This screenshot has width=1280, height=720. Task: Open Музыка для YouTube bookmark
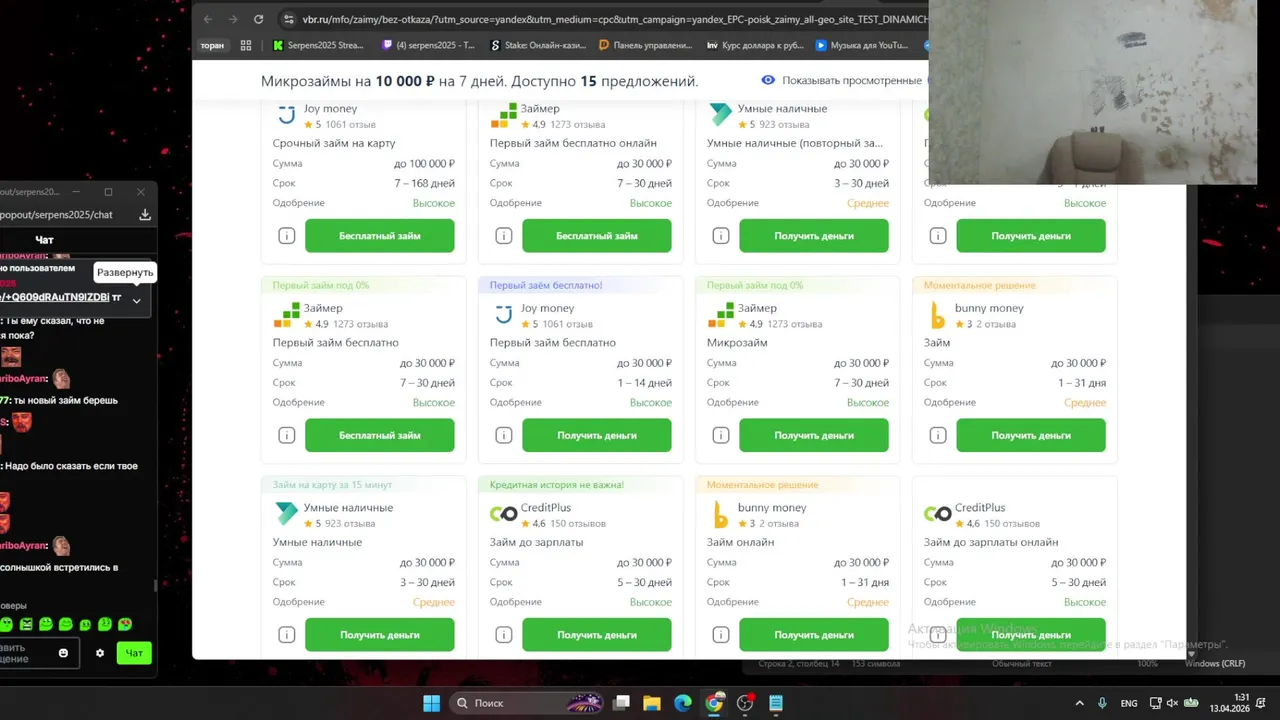[862, 45]
